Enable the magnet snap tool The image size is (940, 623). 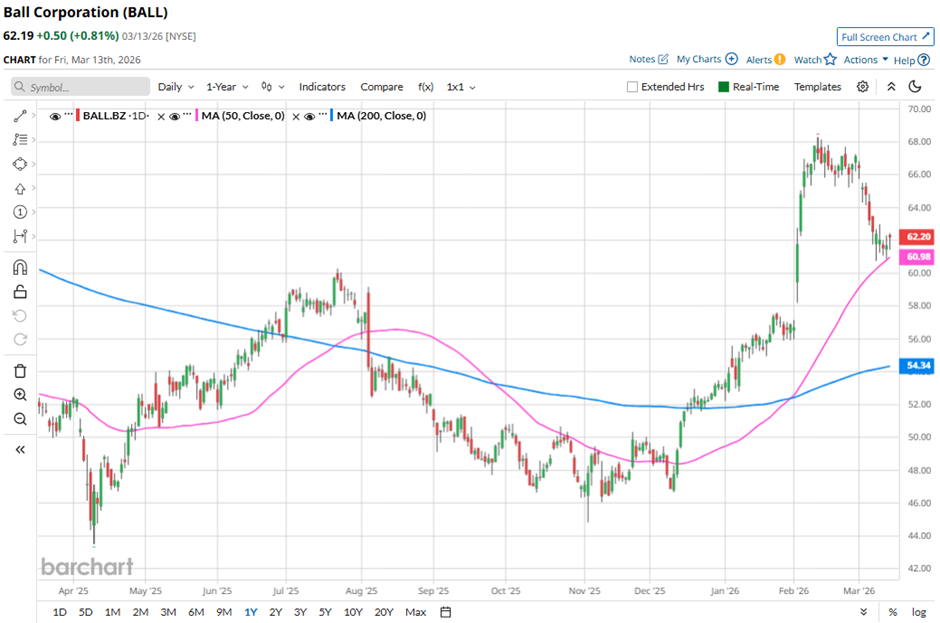[19, 267]
